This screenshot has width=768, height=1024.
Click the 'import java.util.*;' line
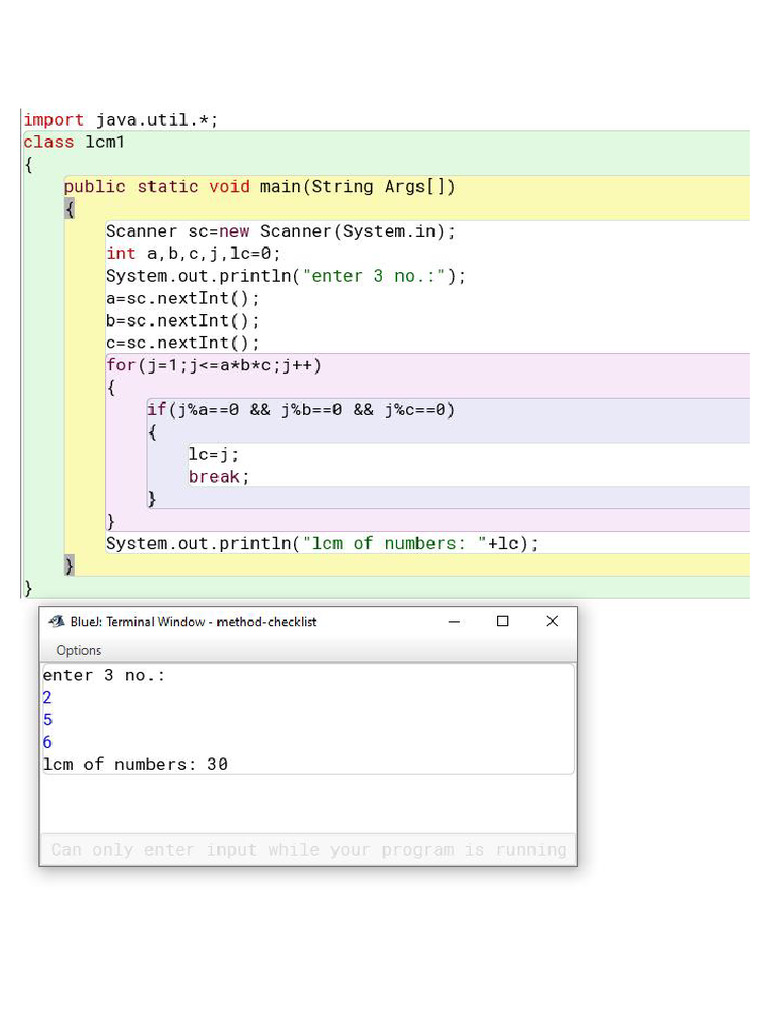[120, 120]
